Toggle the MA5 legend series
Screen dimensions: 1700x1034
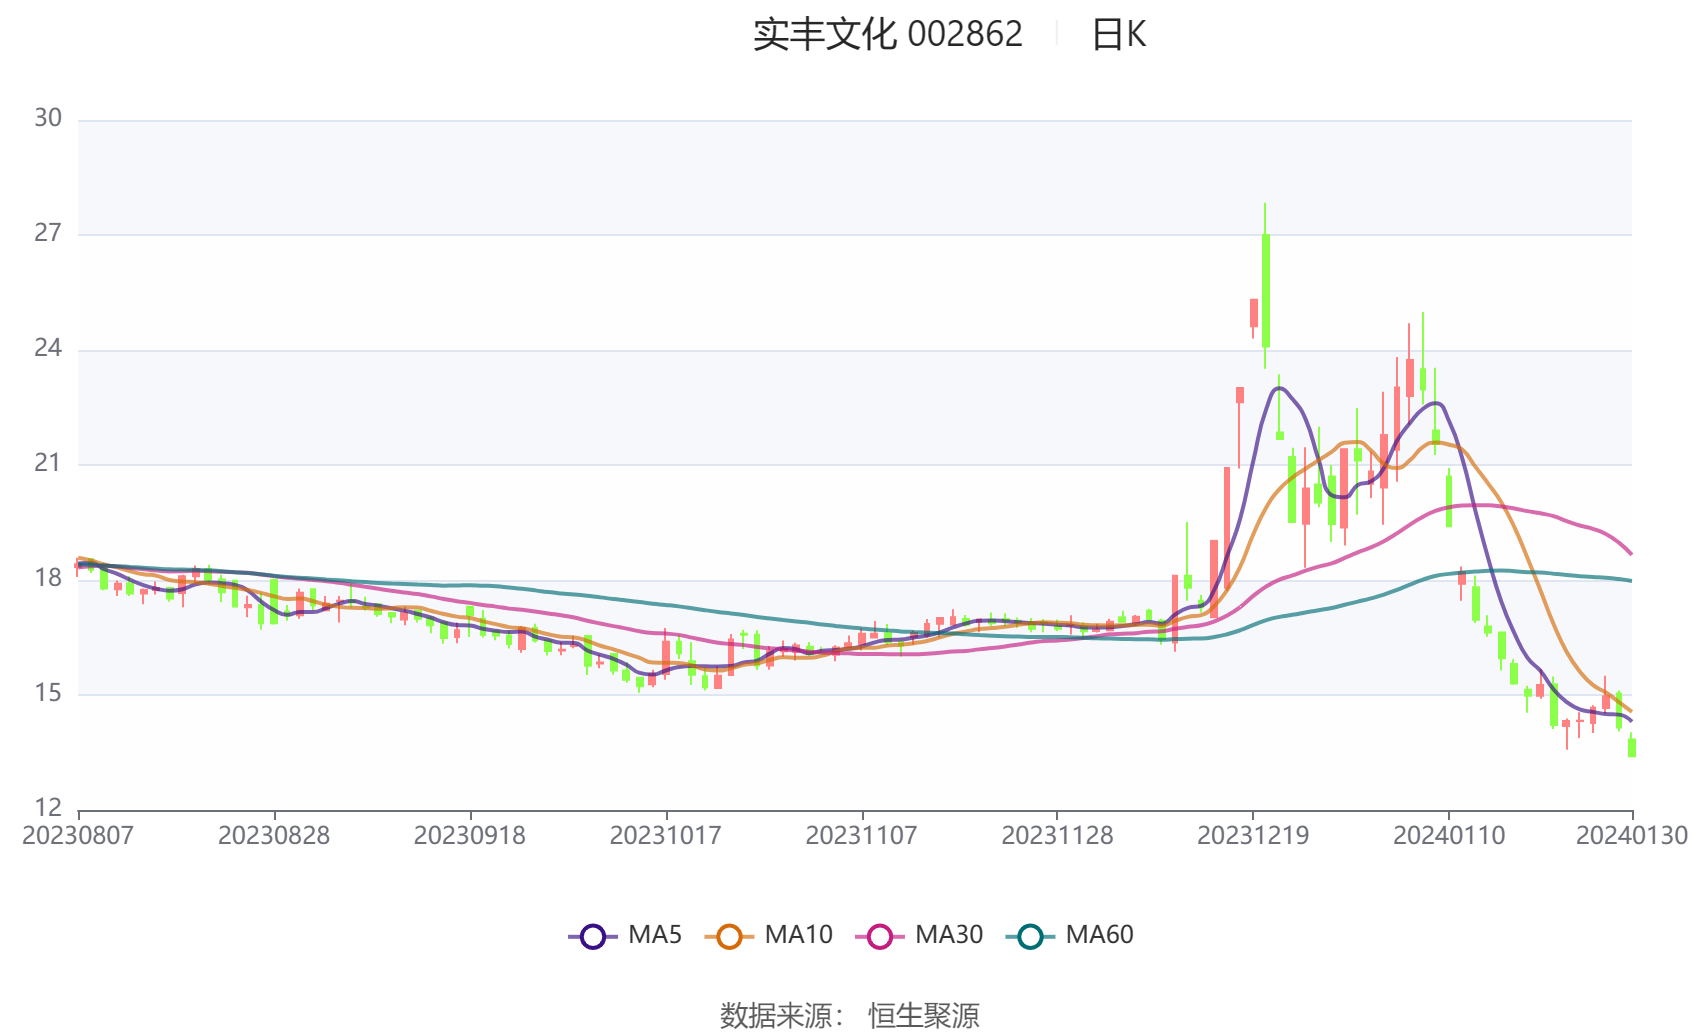point(625,935)
